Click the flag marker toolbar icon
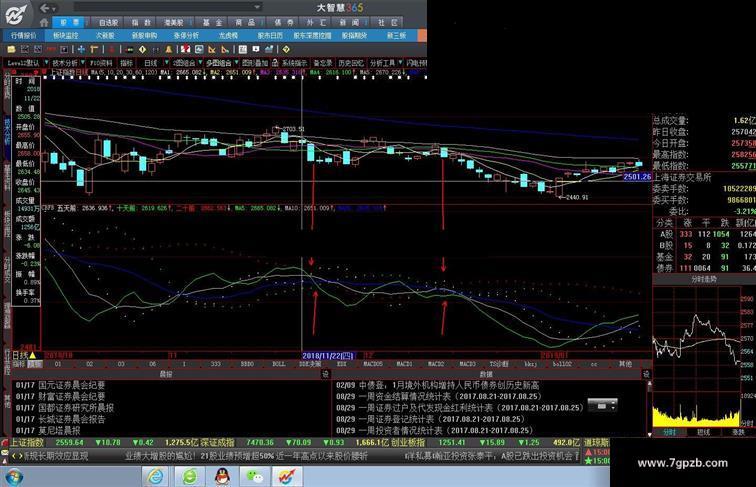 pyautogui.click(x=256, y=49)
